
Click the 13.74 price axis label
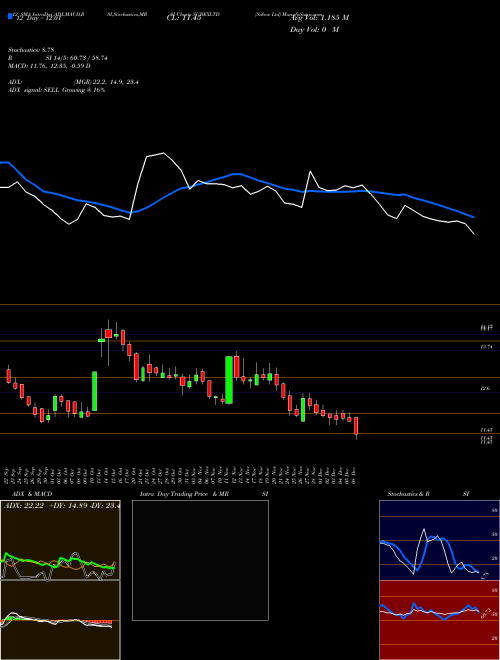(486, 347)
